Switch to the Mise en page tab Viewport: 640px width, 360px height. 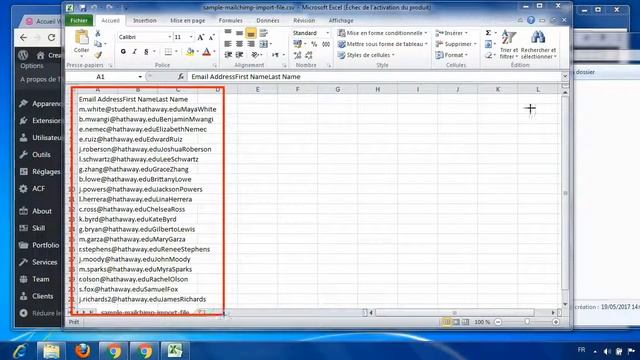point(188,20)
